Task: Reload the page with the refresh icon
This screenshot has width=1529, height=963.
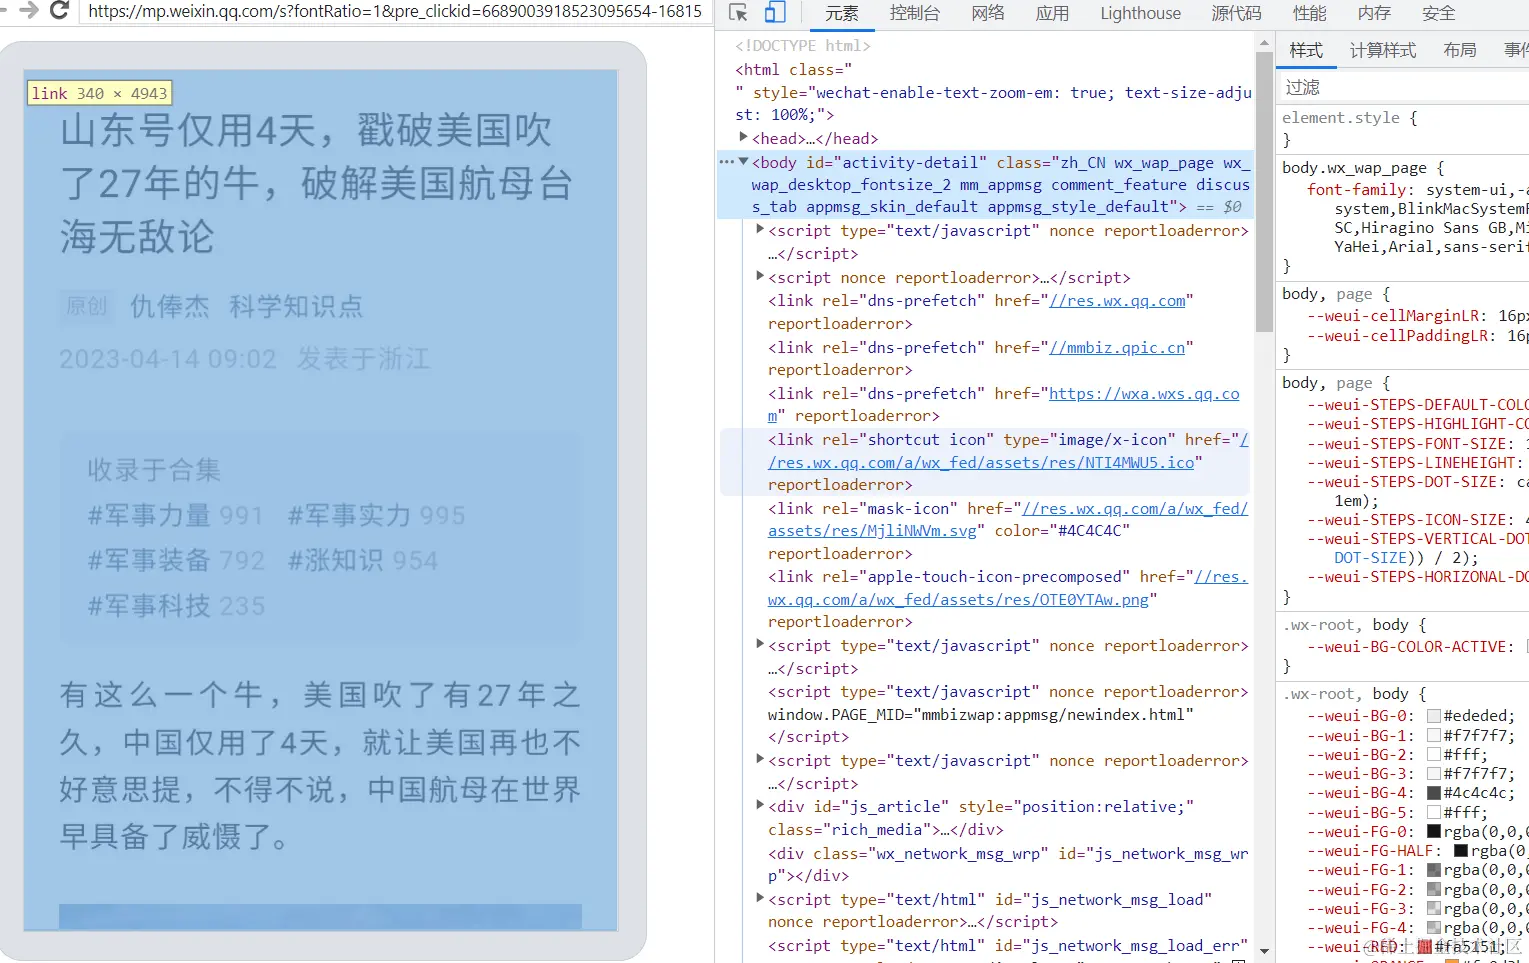Action: [59, 11]
